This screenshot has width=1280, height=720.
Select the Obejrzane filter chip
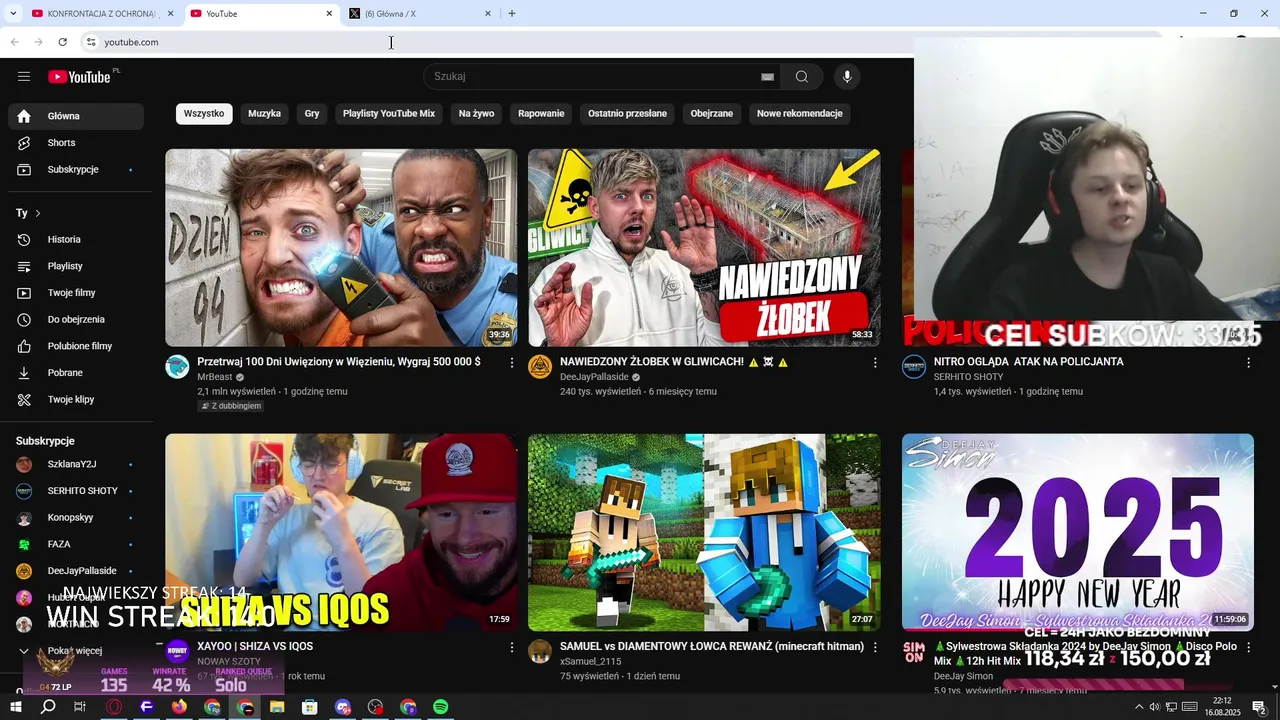click(712, 114)
